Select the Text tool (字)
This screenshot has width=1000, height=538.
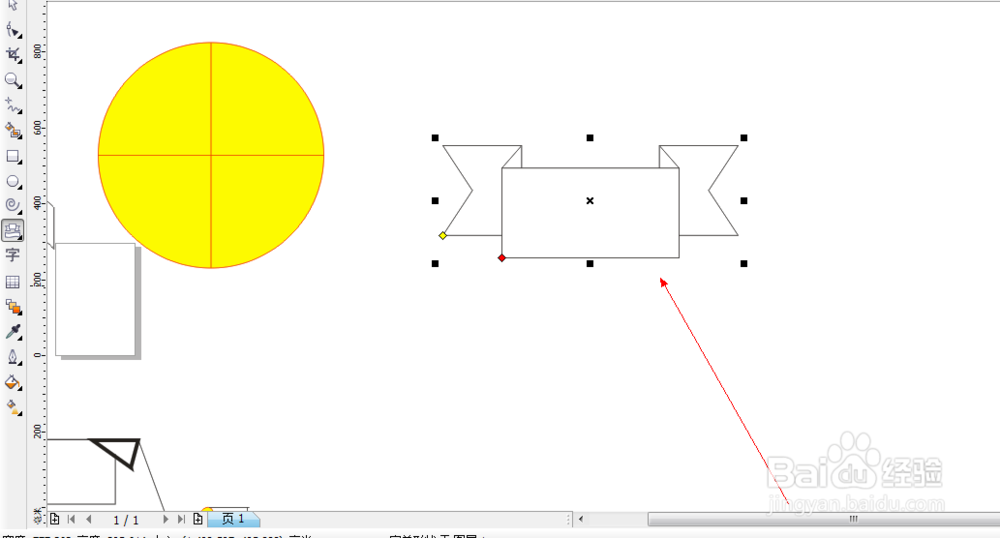pos(12,256)
